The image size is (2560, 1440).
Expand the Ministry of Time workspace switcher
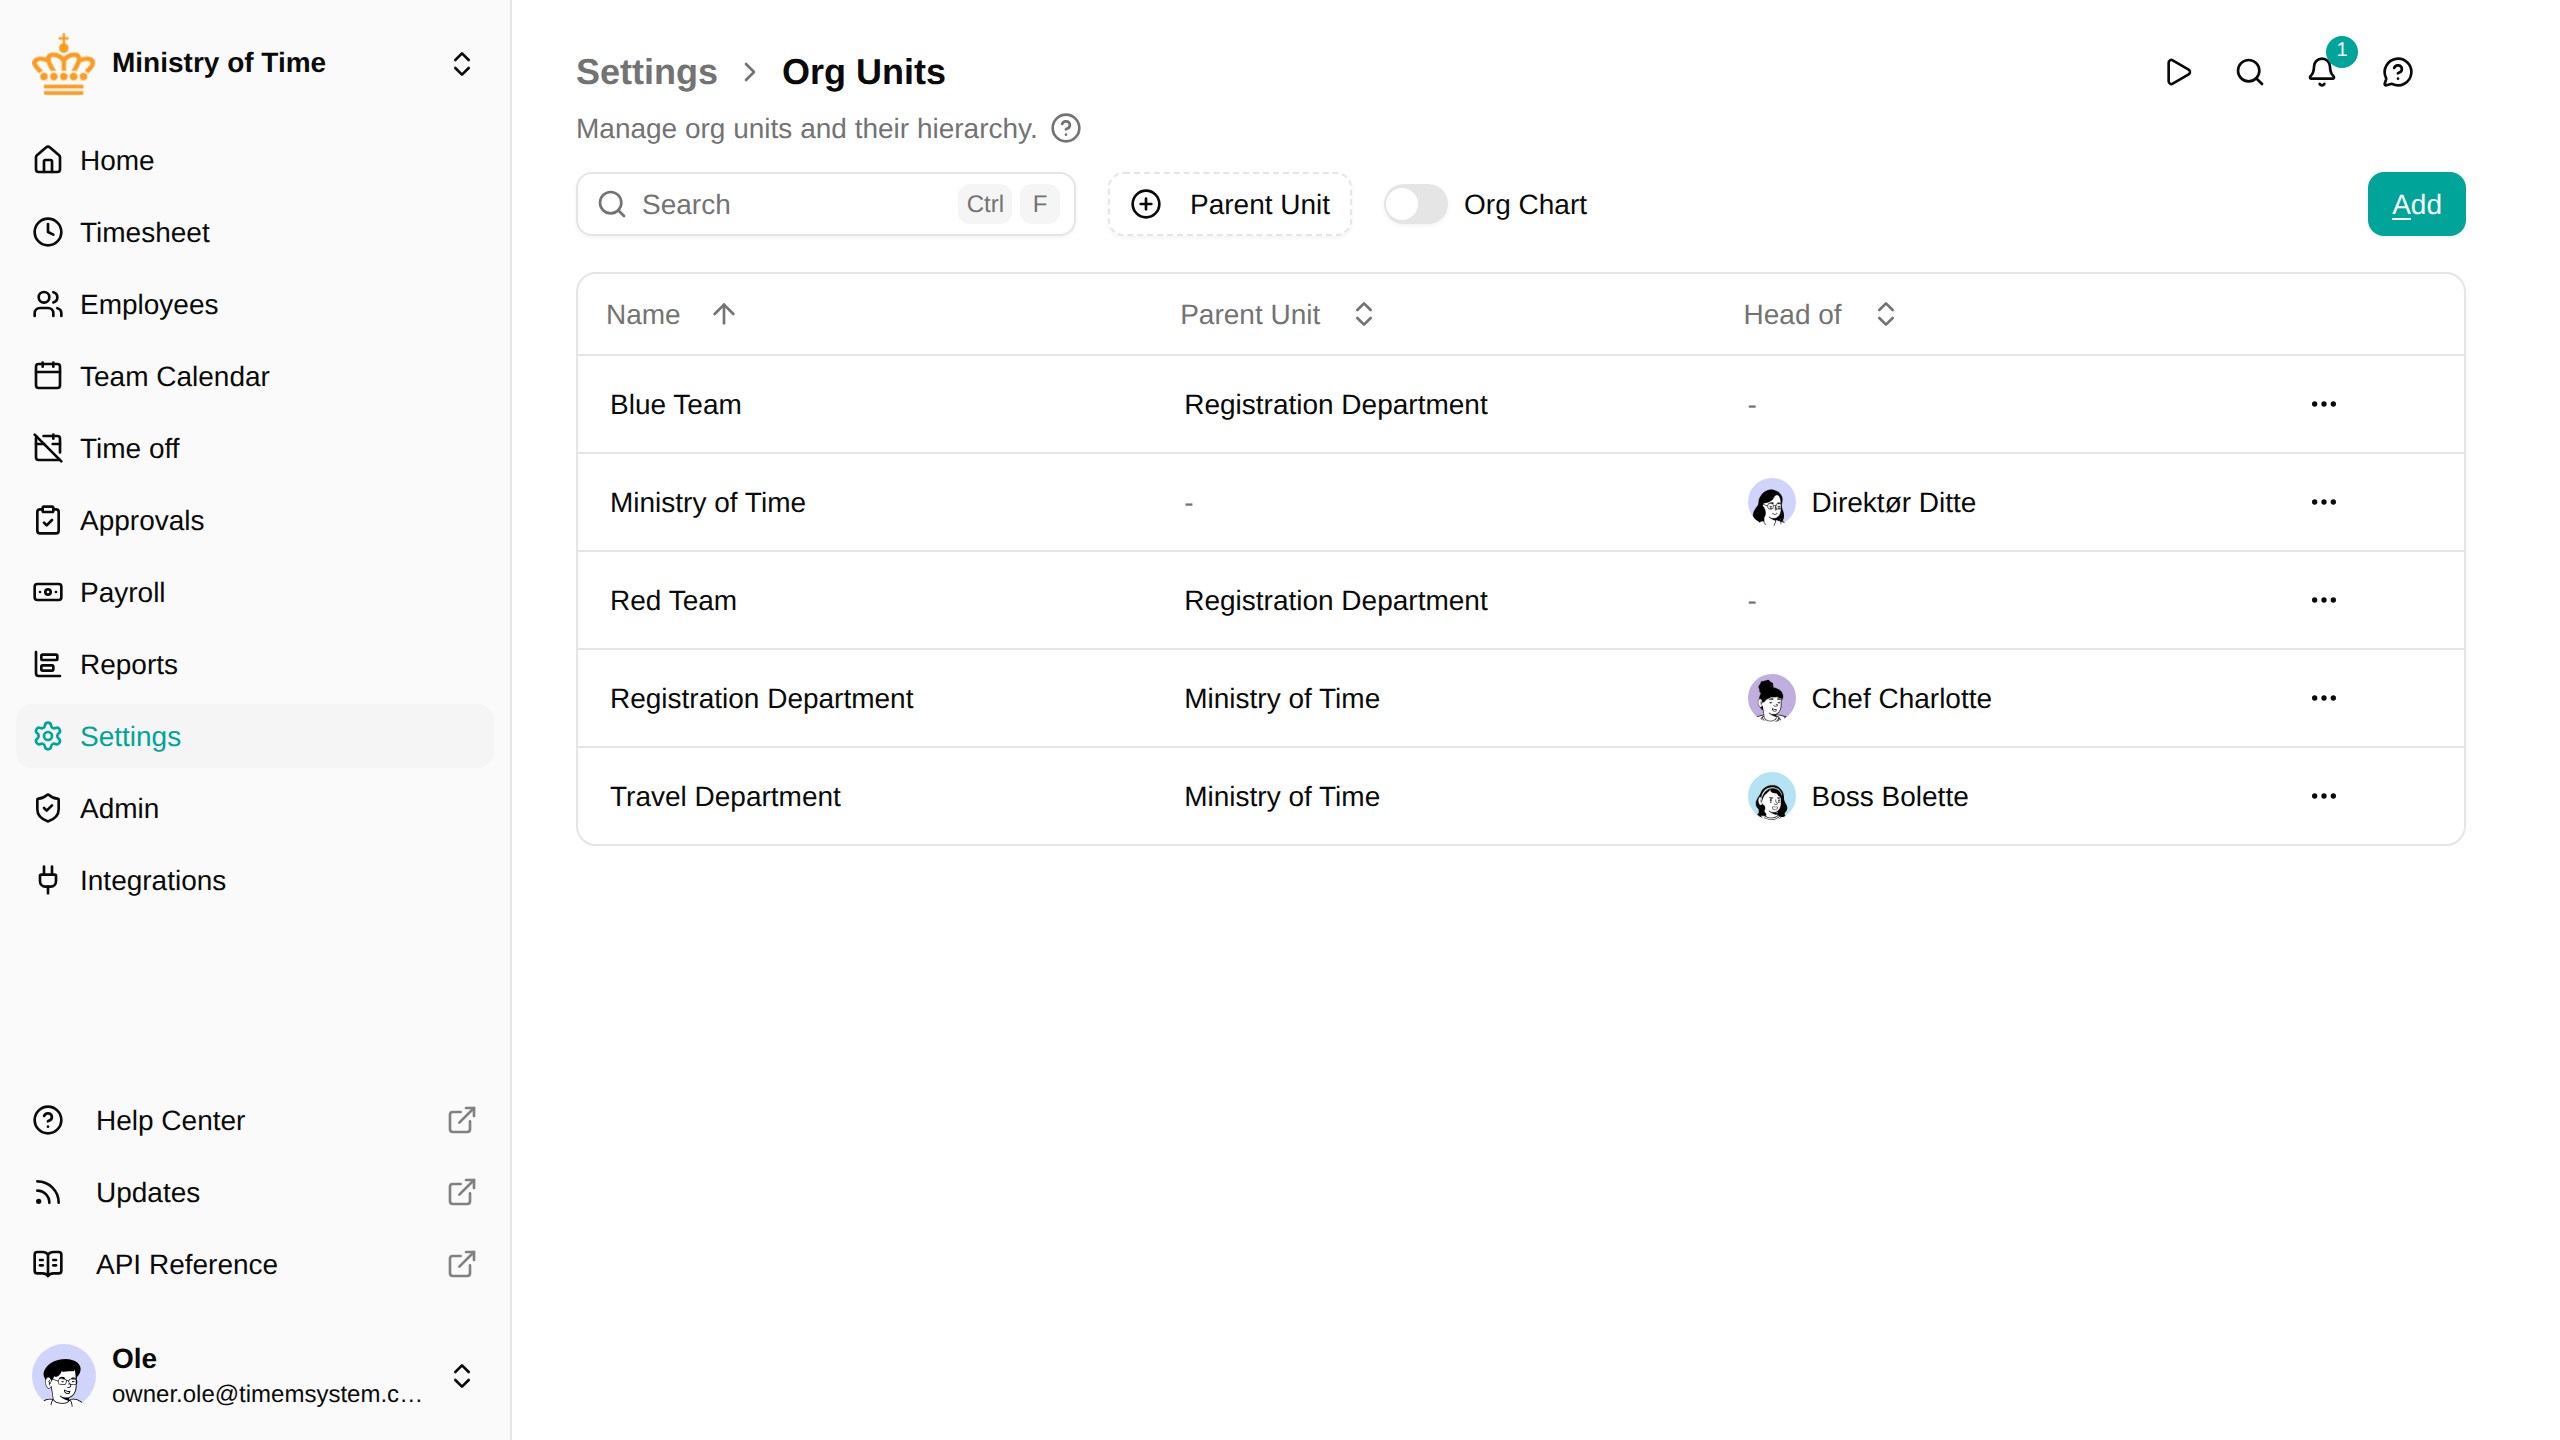point(462,64)
